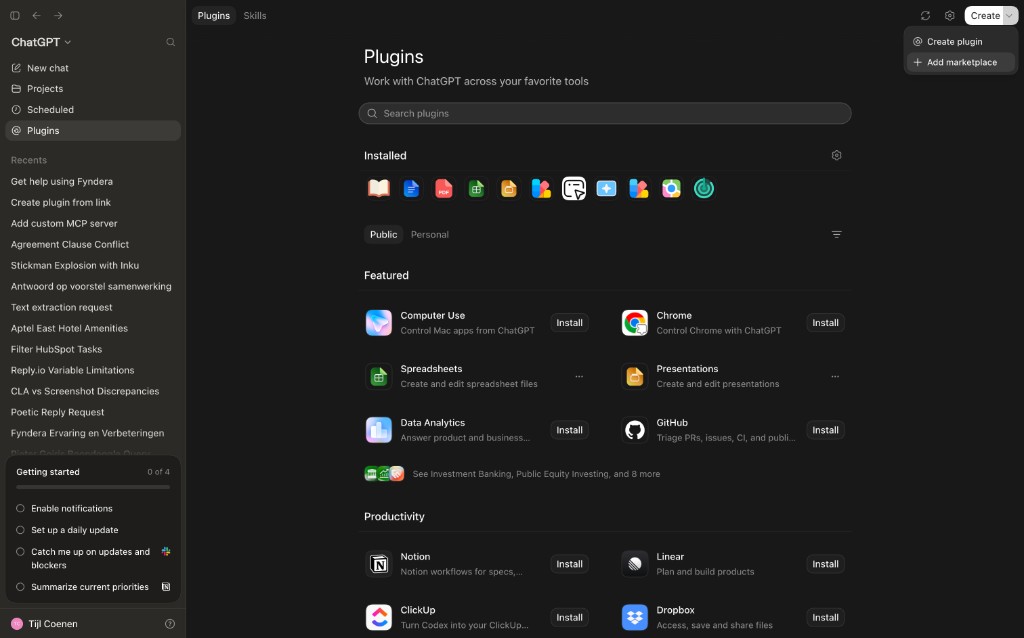
Task: Open the installed blue sparkle plugin icon
Action: [x=606, y=189]
